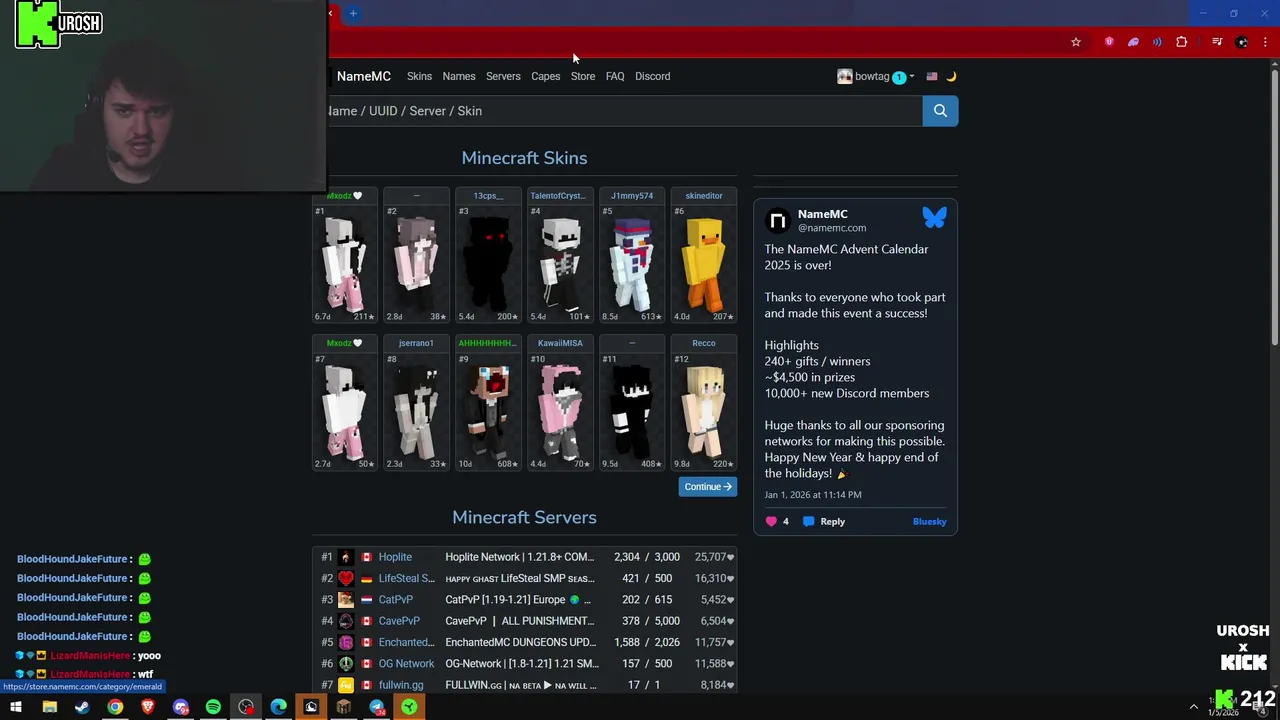This screenshot has width=1280, height=720.
Task: Open Discord from the taskbar
Action: point(181,707)
